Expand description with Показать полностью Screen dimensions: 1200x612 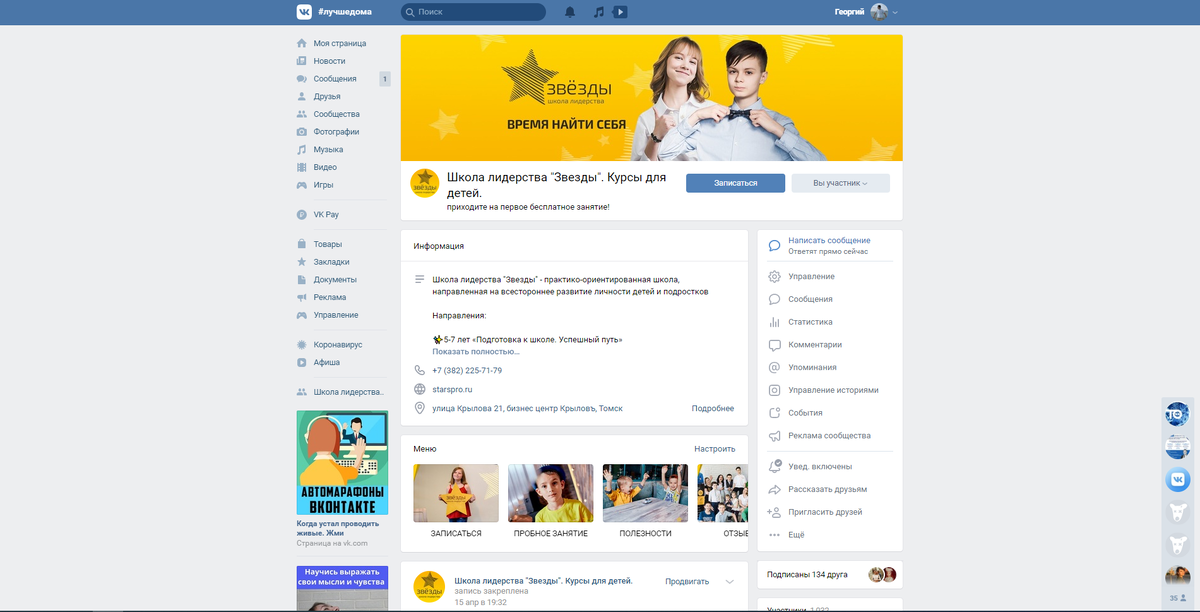coord(476,352)
